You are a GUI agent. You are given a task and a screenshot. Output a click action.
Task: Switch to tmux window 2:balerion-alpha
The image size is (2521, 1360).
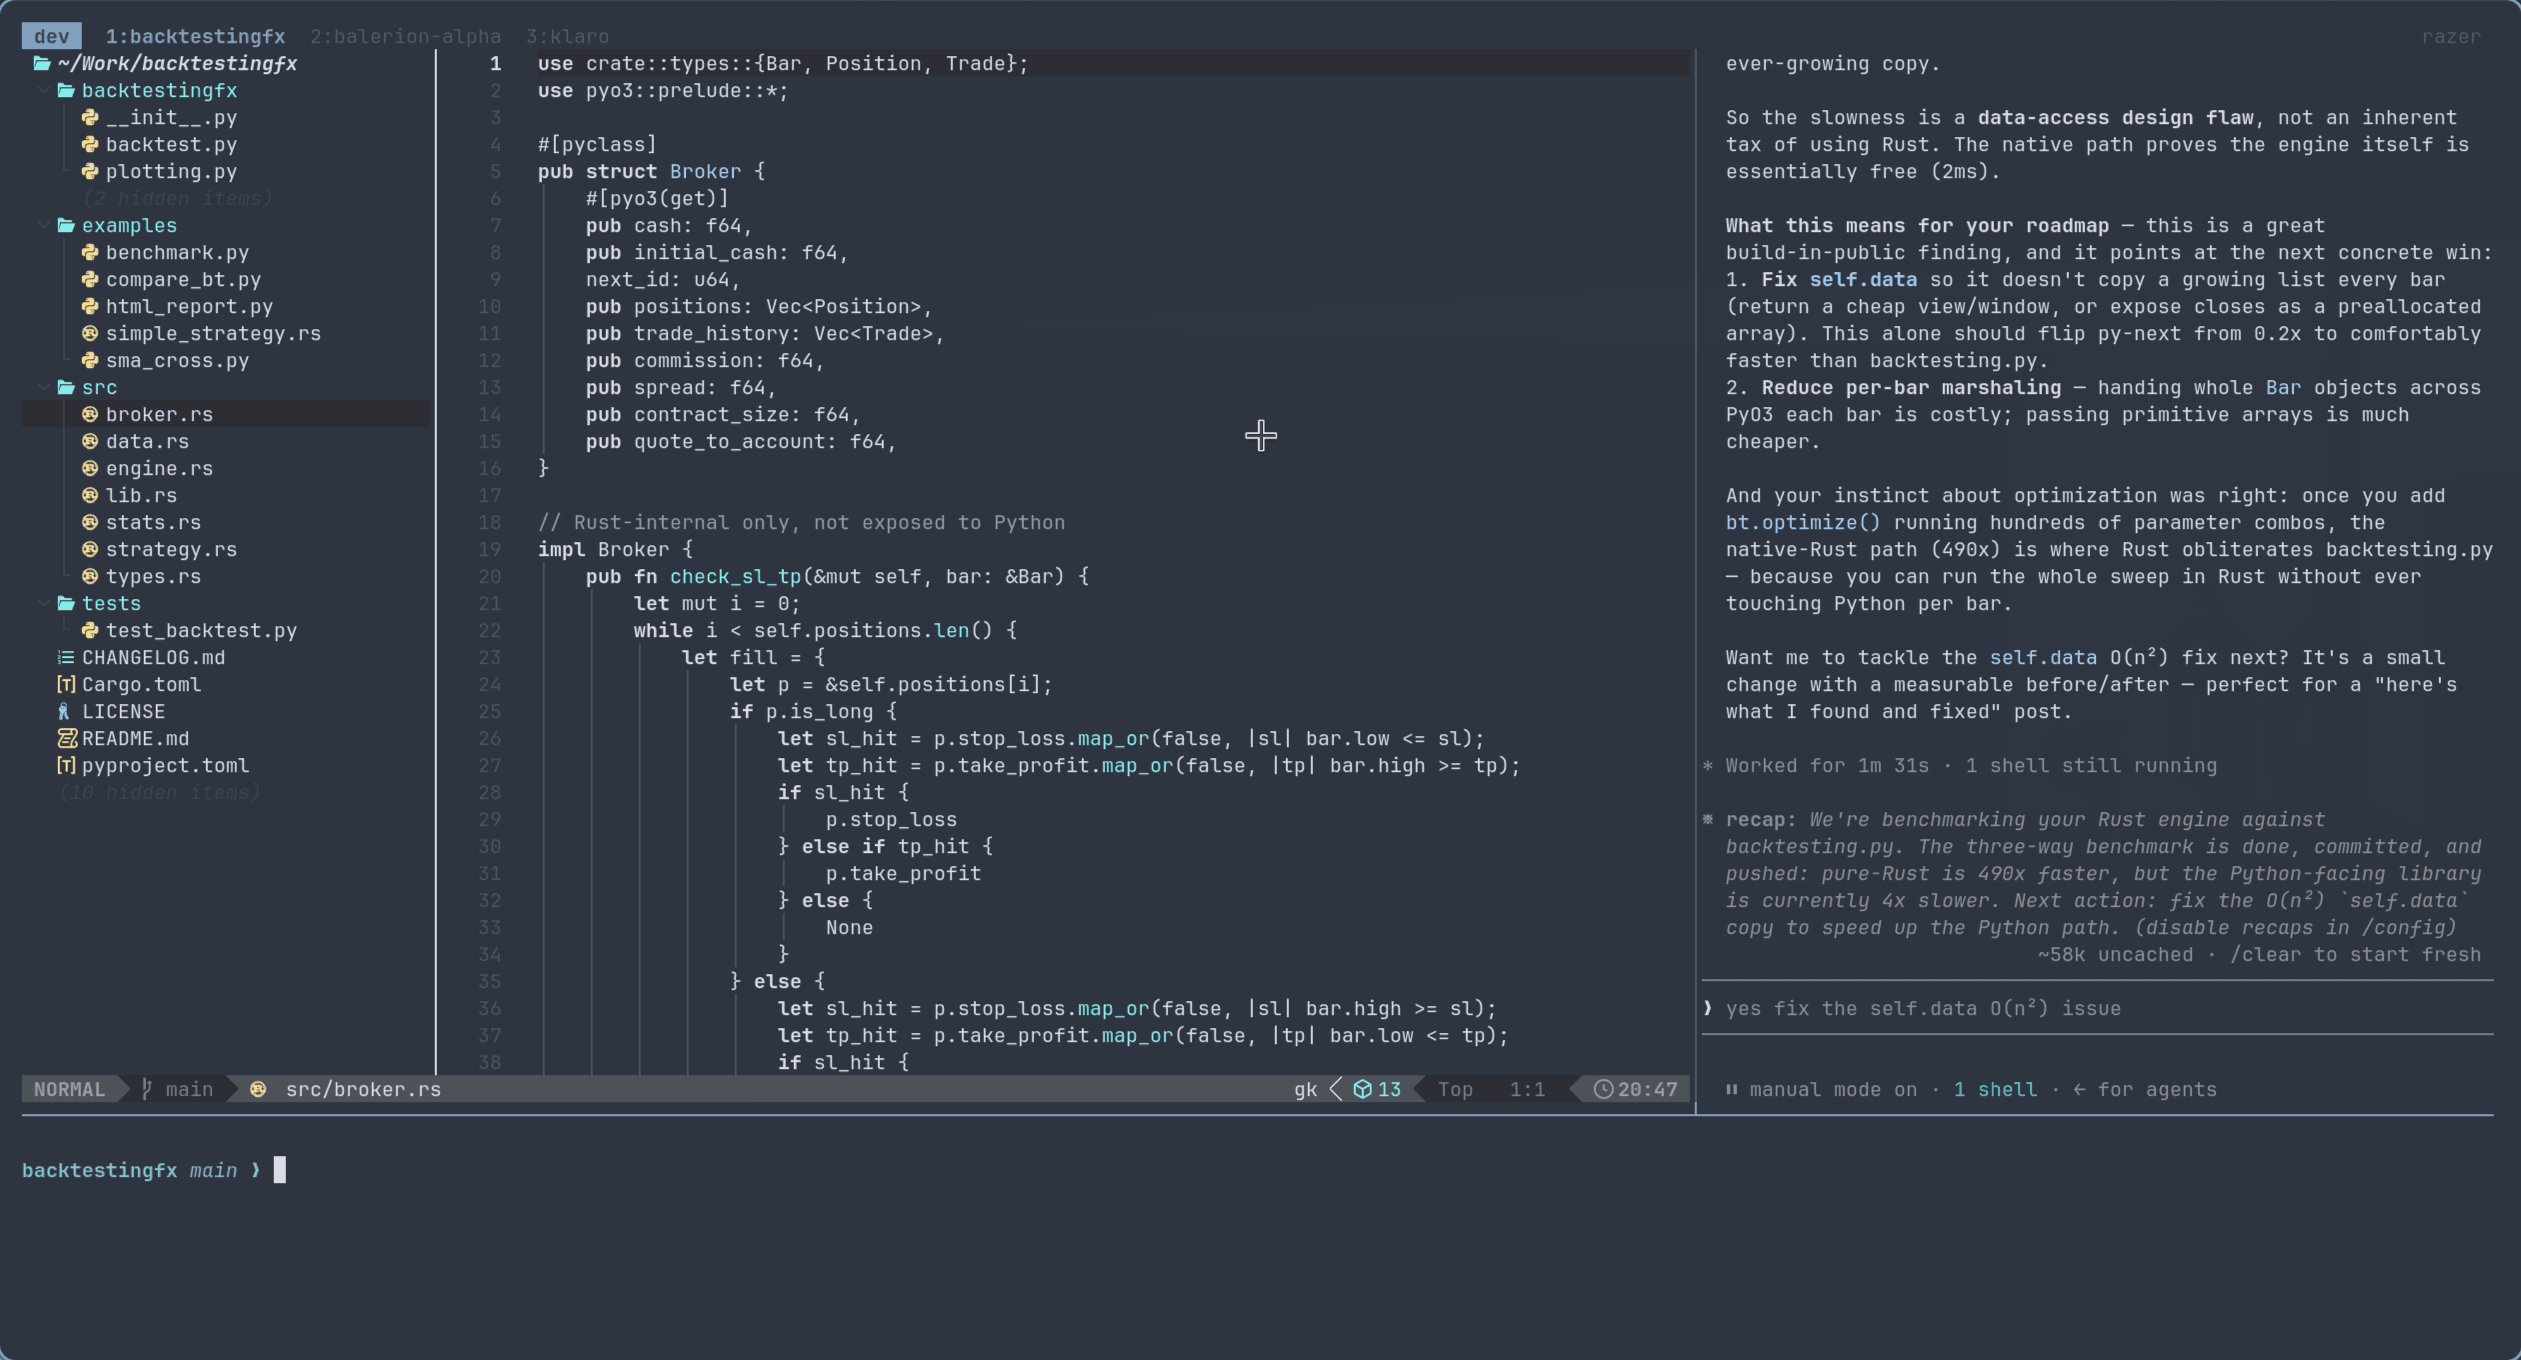(x=405, y=36)
